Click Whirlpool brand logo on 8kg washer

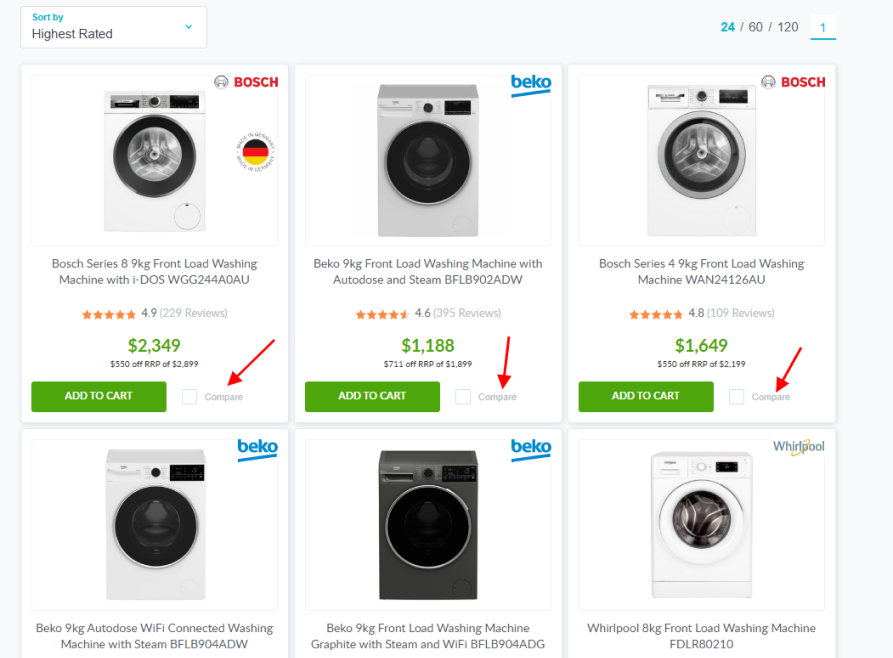point(798,447)
